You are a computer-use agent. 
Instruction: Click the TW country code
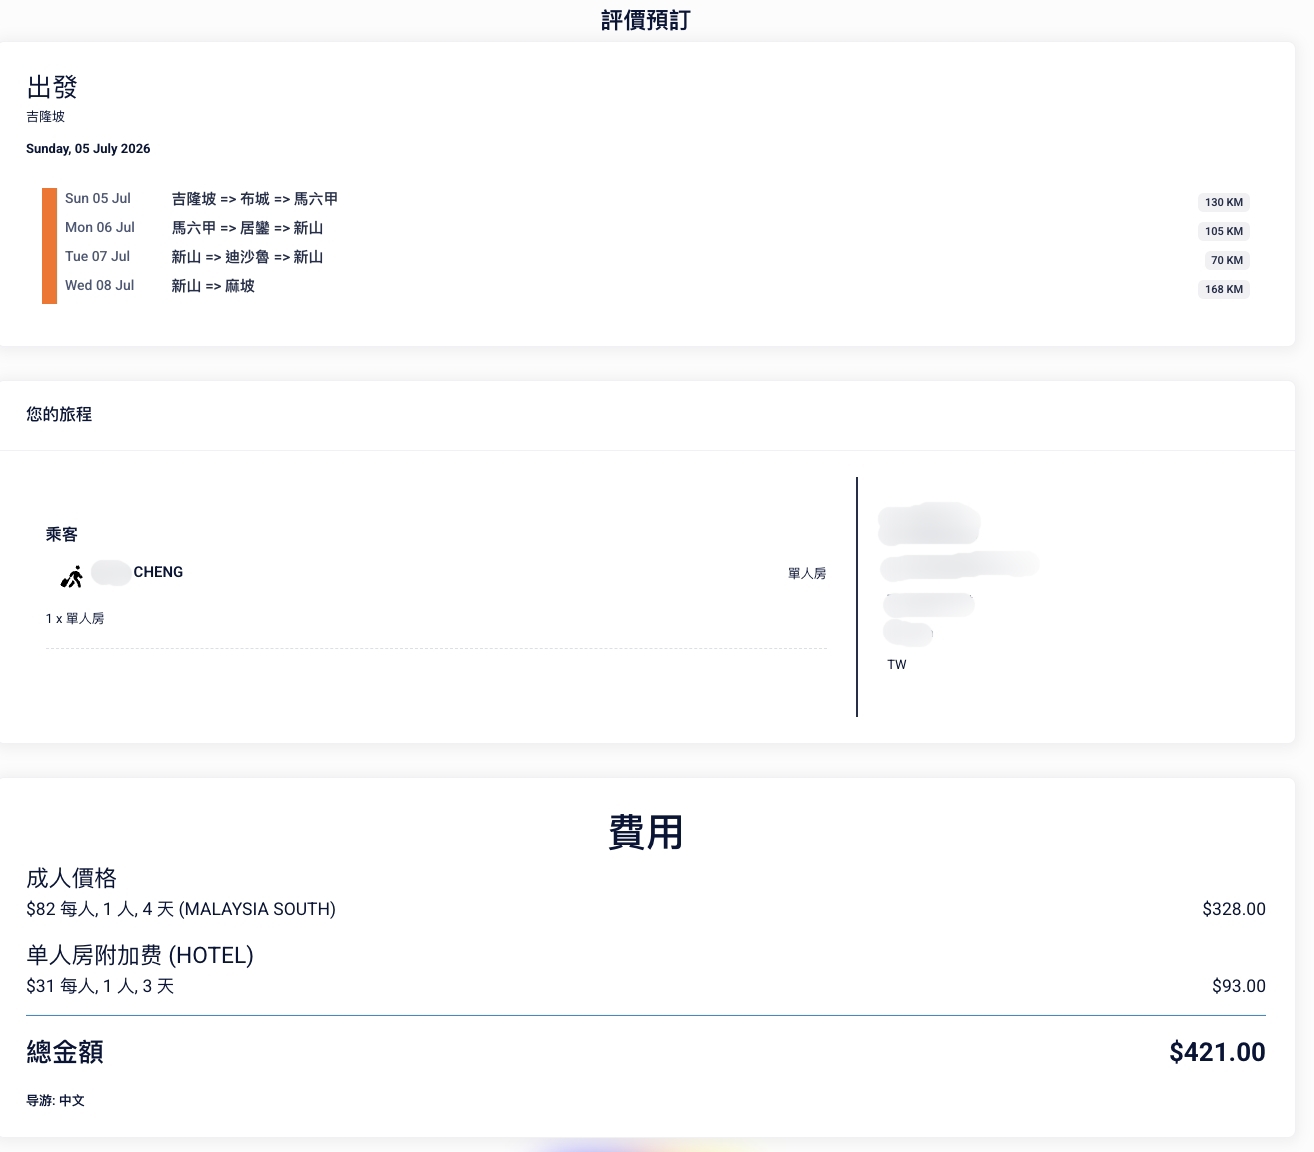point(897,665)
